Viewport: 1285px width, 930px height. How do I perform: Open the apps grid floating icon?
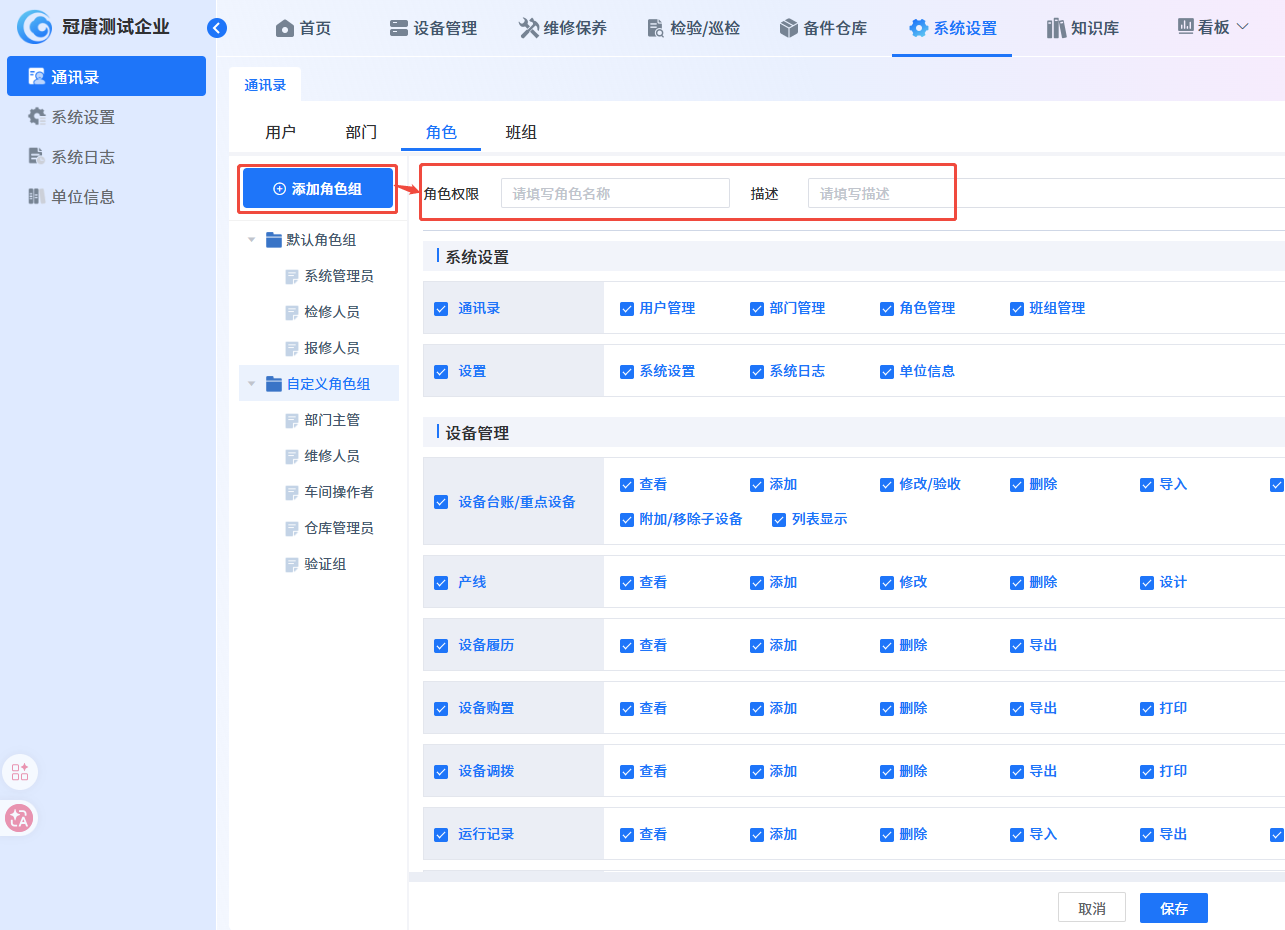pos(19,772)
